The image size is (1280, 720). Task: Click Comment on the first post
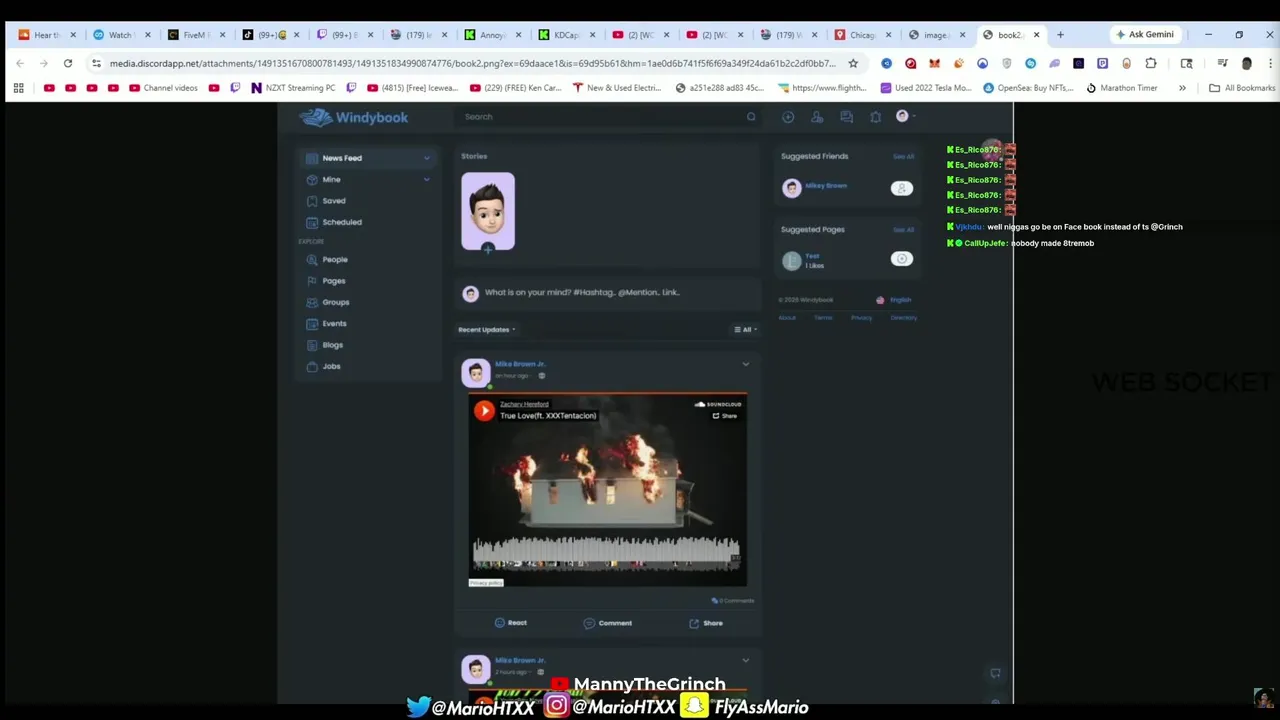tap(608, 623)
